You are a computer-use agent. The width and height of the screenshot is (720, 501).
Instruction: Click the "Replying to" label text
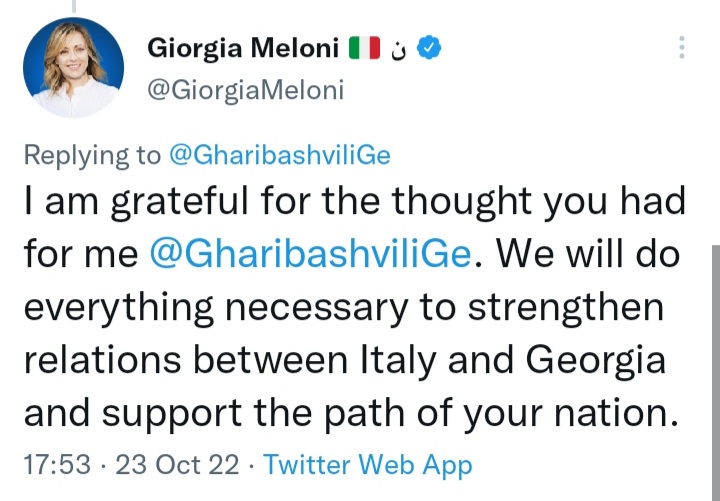pyautogui.click(x=92, y=155)
